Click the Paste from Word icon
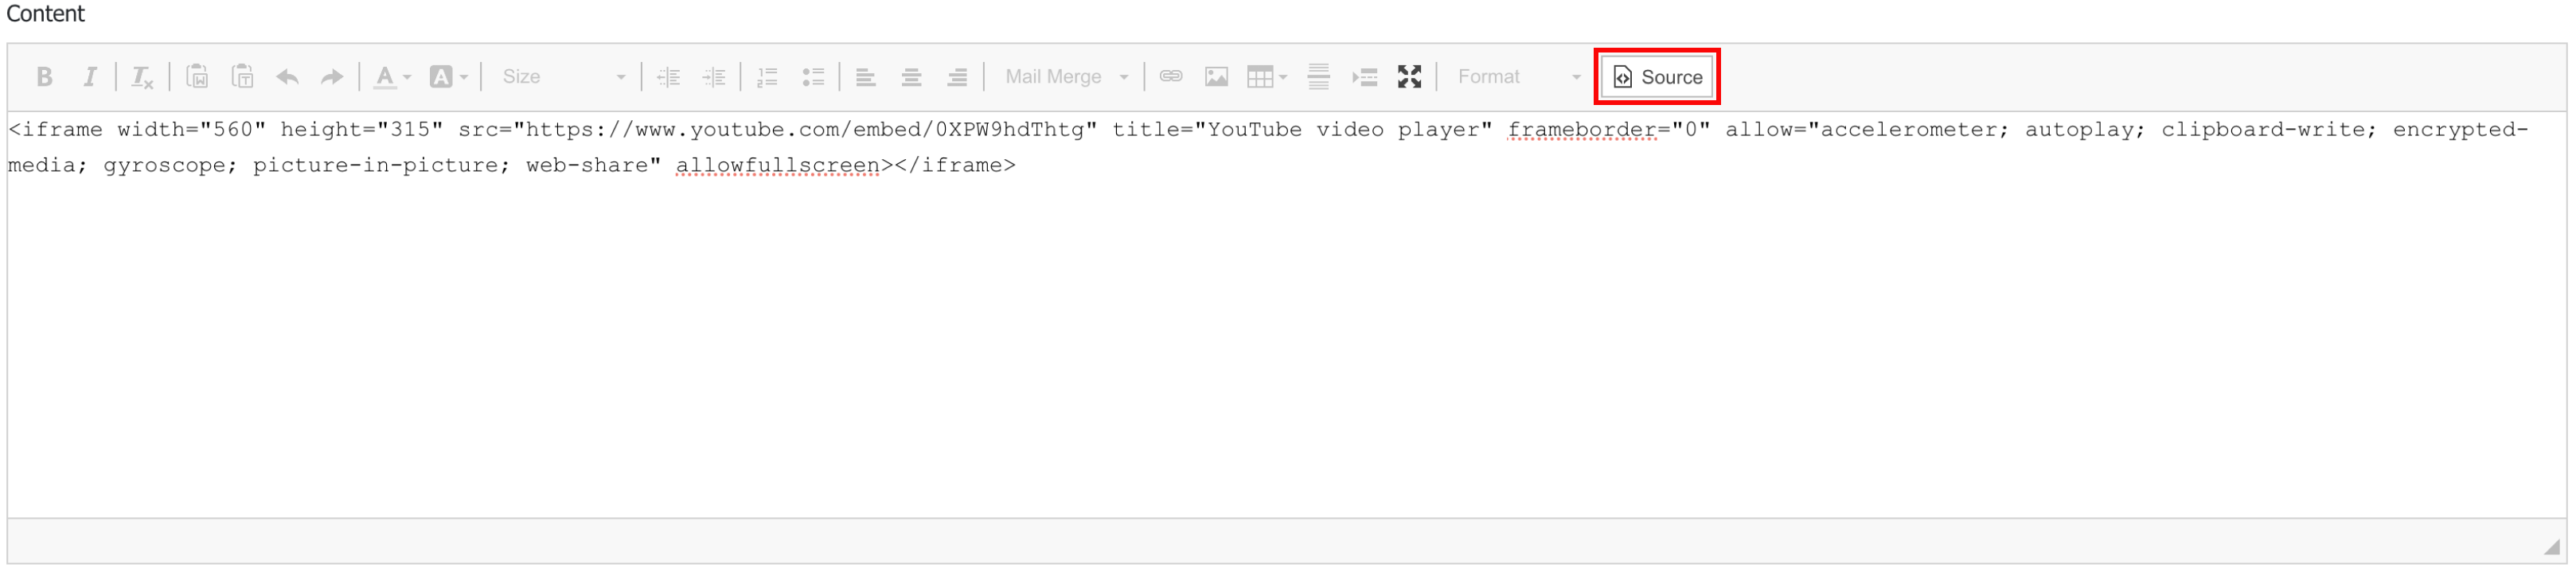This screenshot has width=2576, height=568. coord(197,77)
